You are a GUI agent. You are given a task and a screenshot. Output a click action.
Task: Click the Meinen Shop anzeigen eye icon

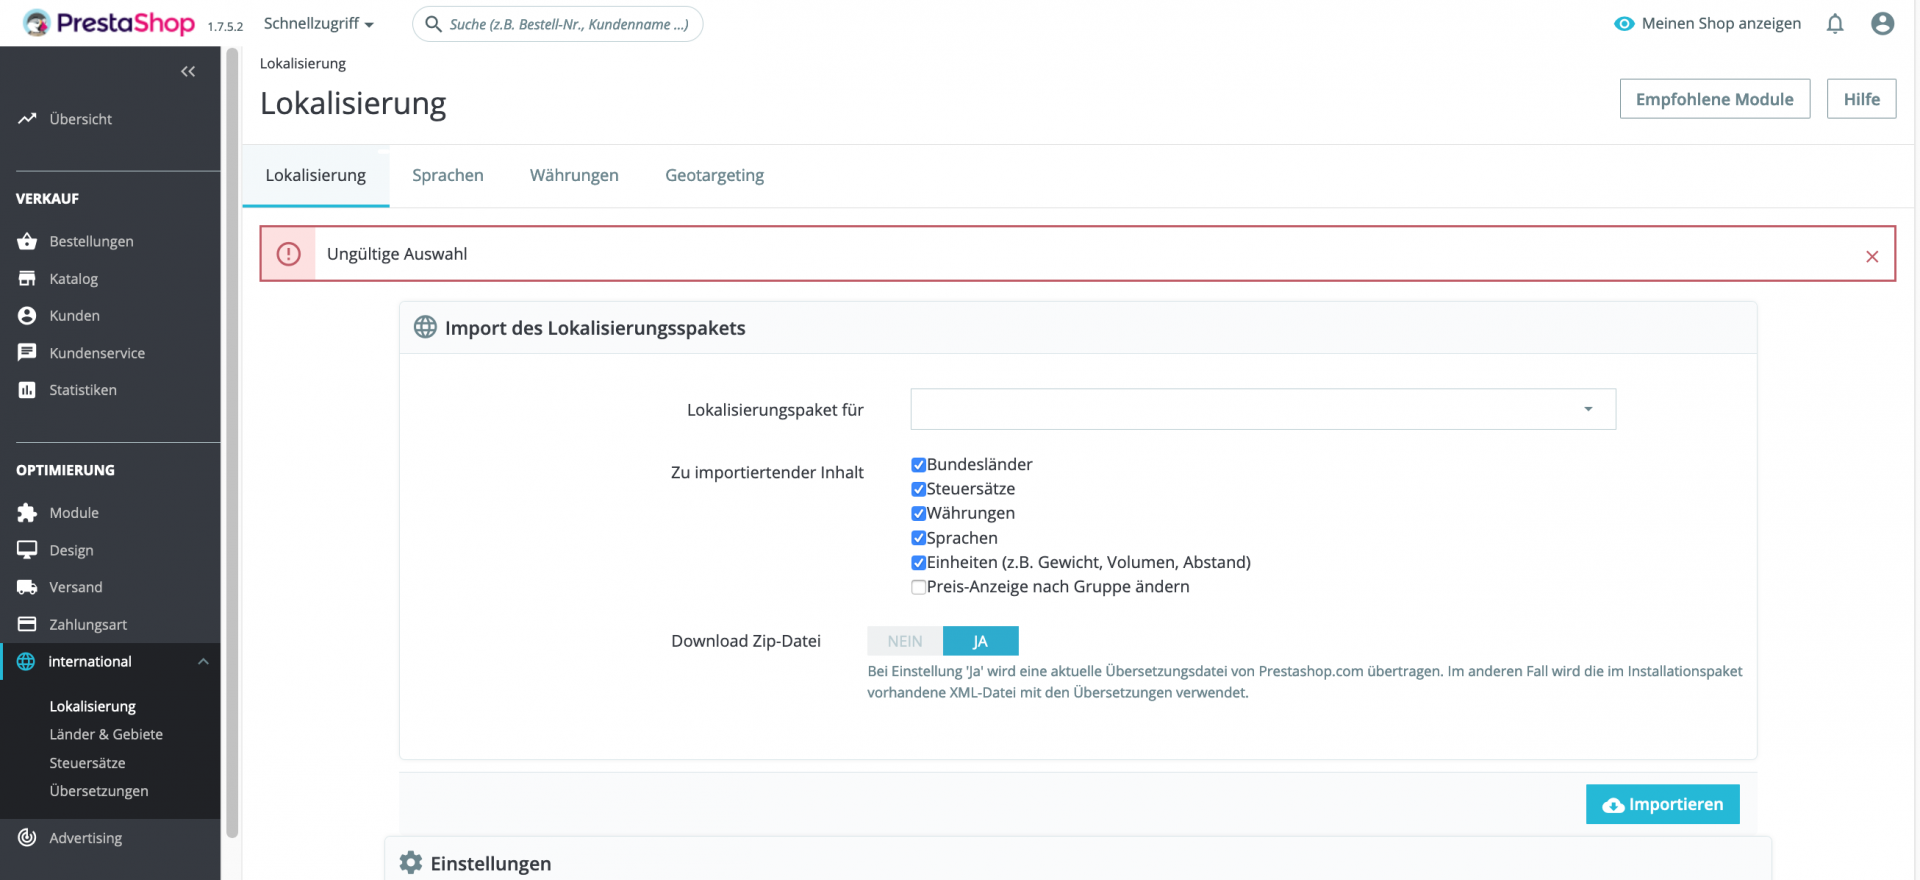[x=1624, y=24]
